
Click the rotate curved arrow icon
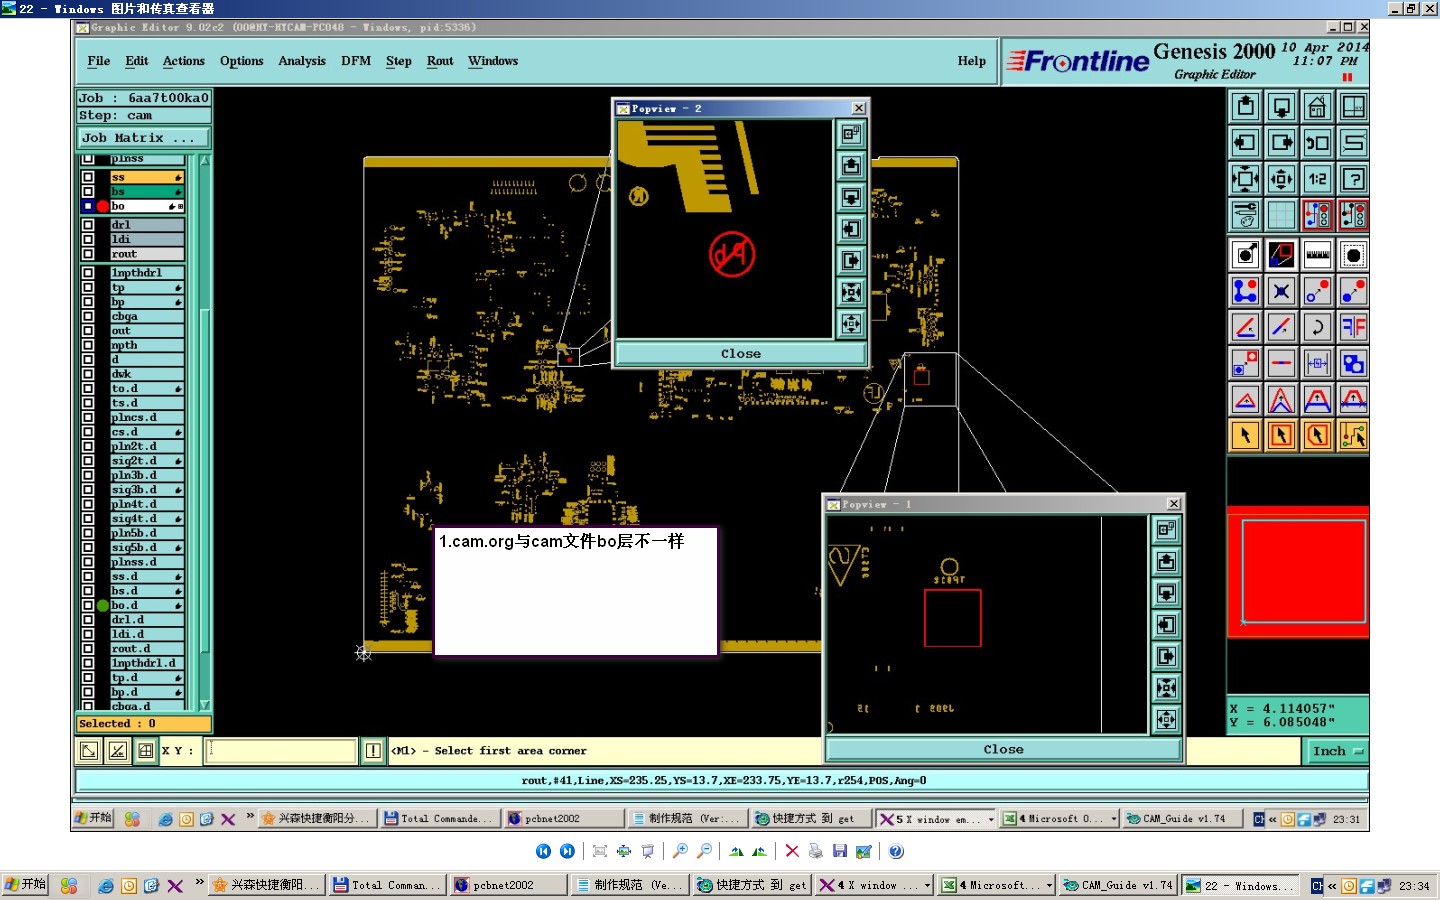(x=1317, y=327)
